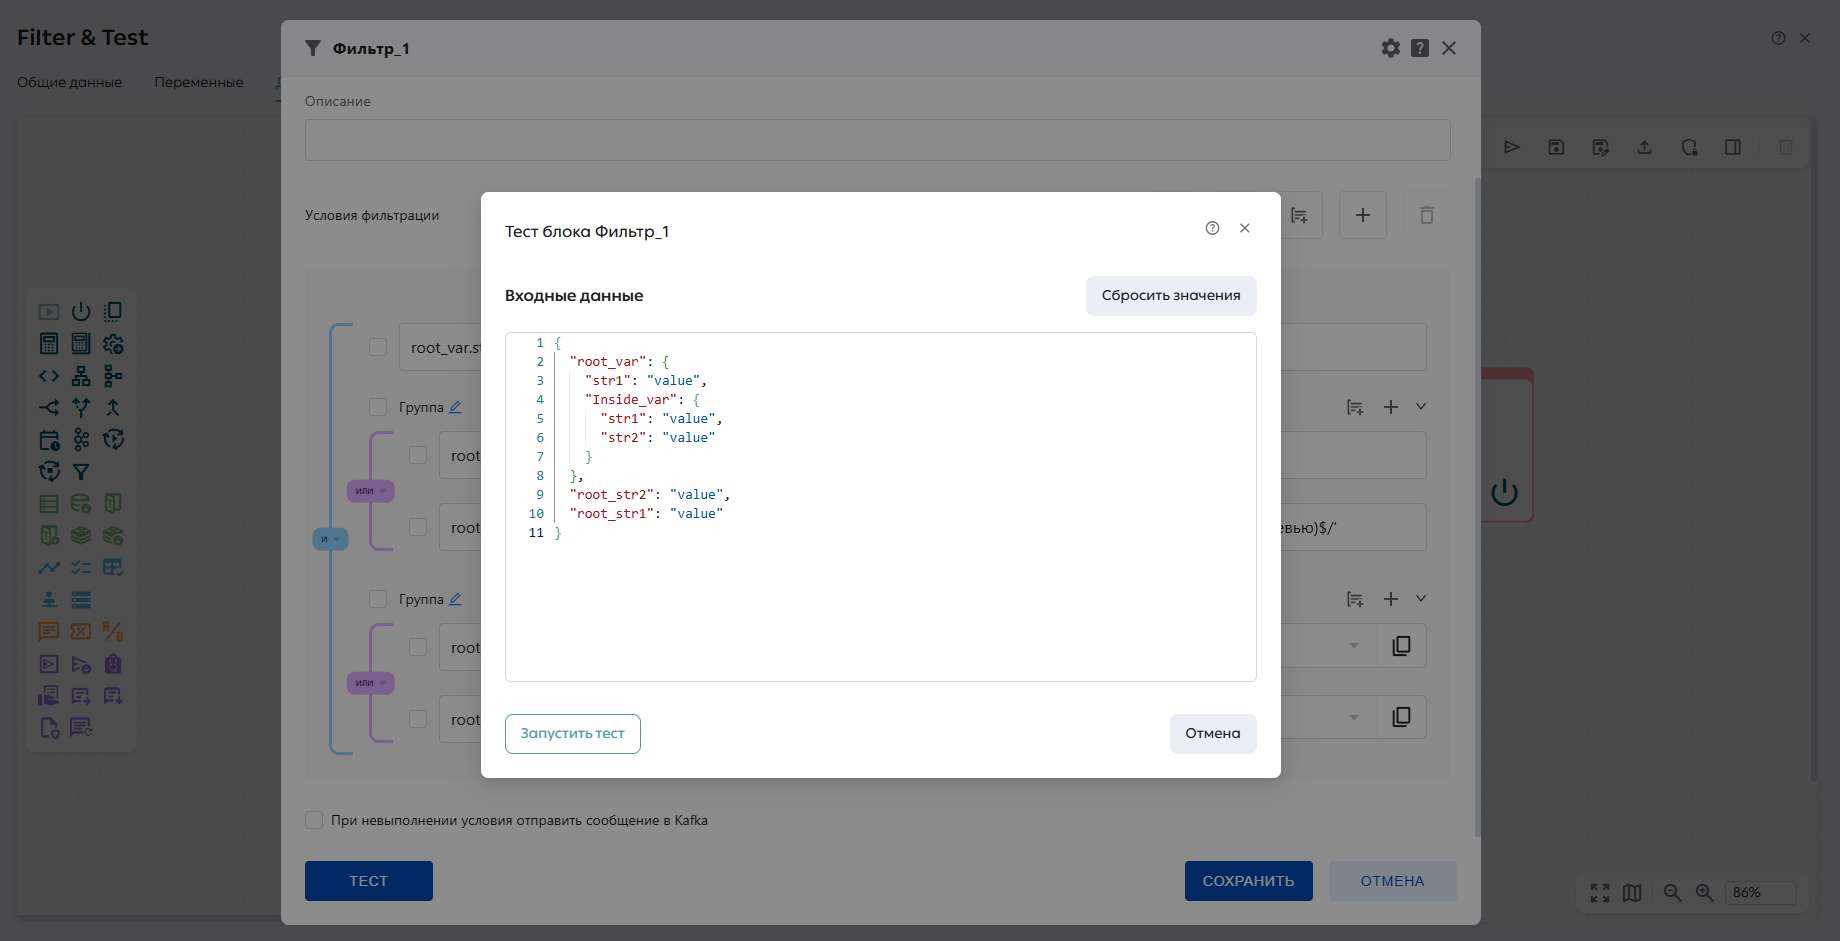Click the edit pencil next to the first Группа
Screen dimensions: 1840x941
455,407
